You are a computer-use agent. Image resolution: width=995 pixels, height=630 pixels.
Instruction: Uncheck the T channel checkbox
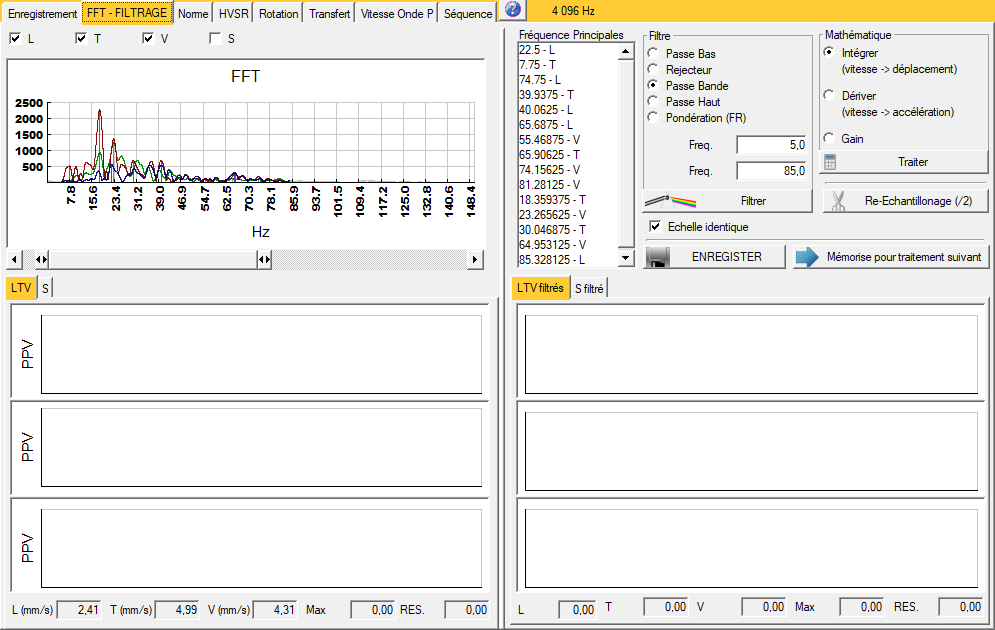(x=81, y=38)
